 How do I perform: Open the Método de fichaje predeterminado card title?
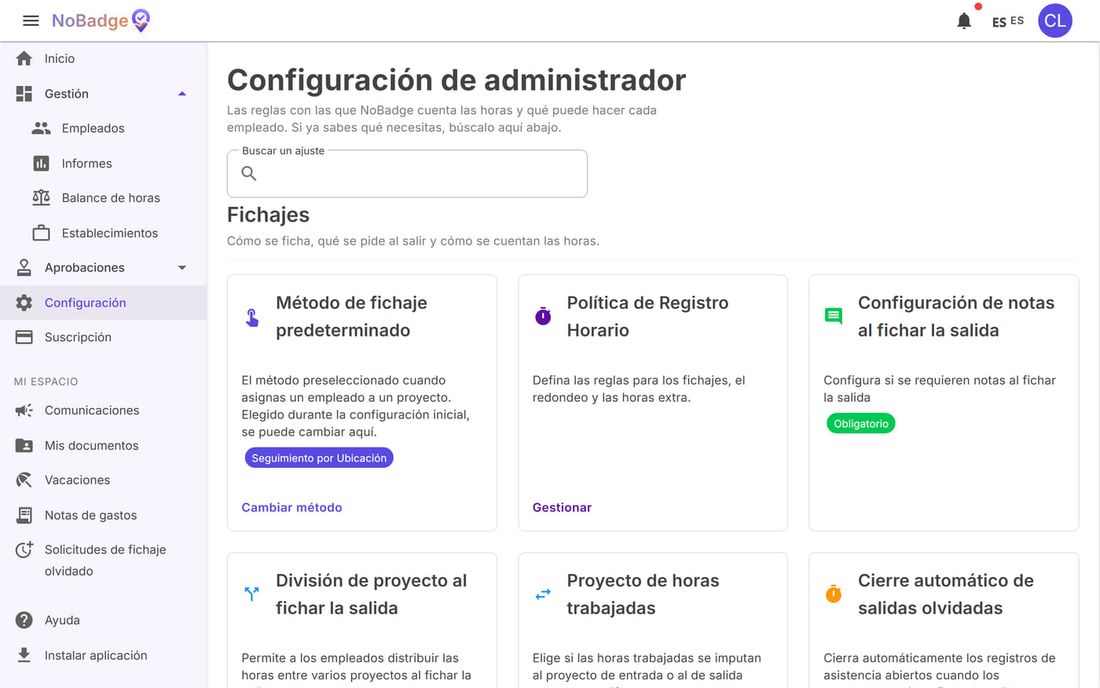(x=351, y=316)
